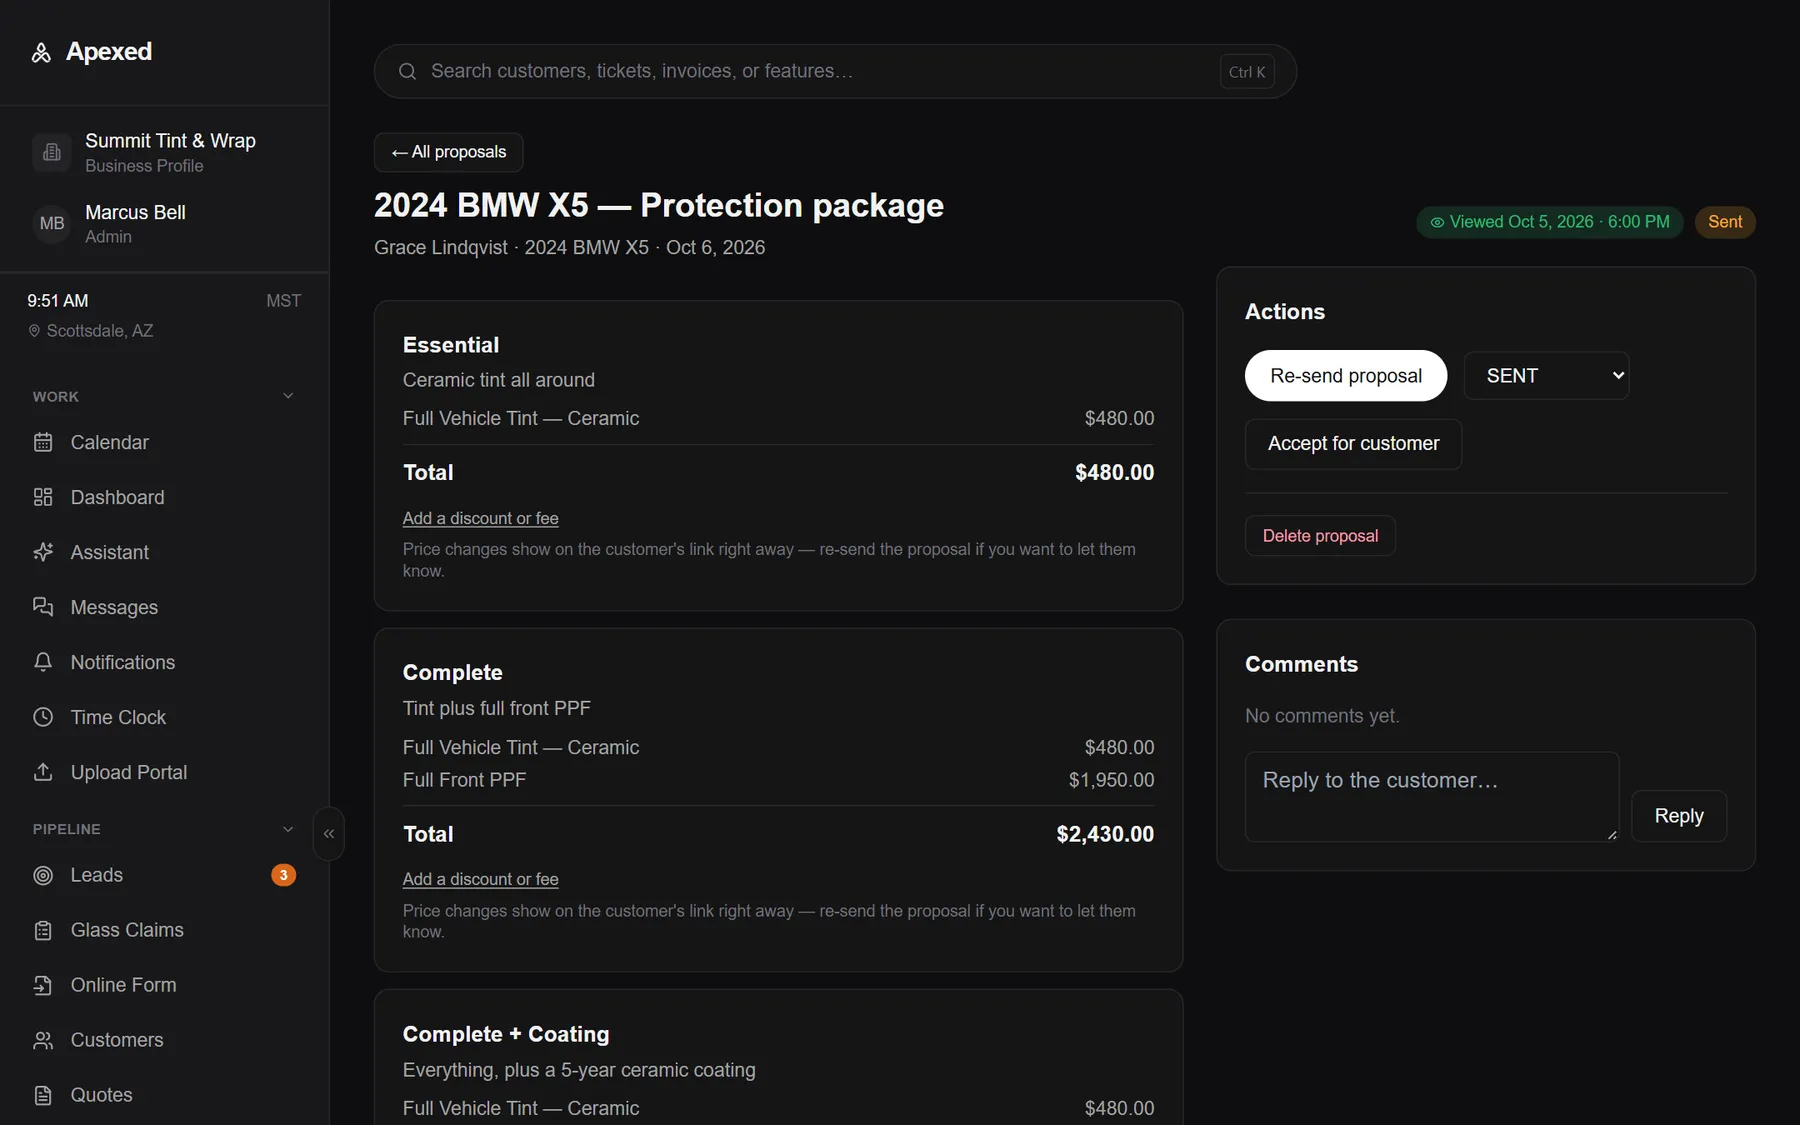
Task: Click the 9:51 AM time text
Action: 58,301
